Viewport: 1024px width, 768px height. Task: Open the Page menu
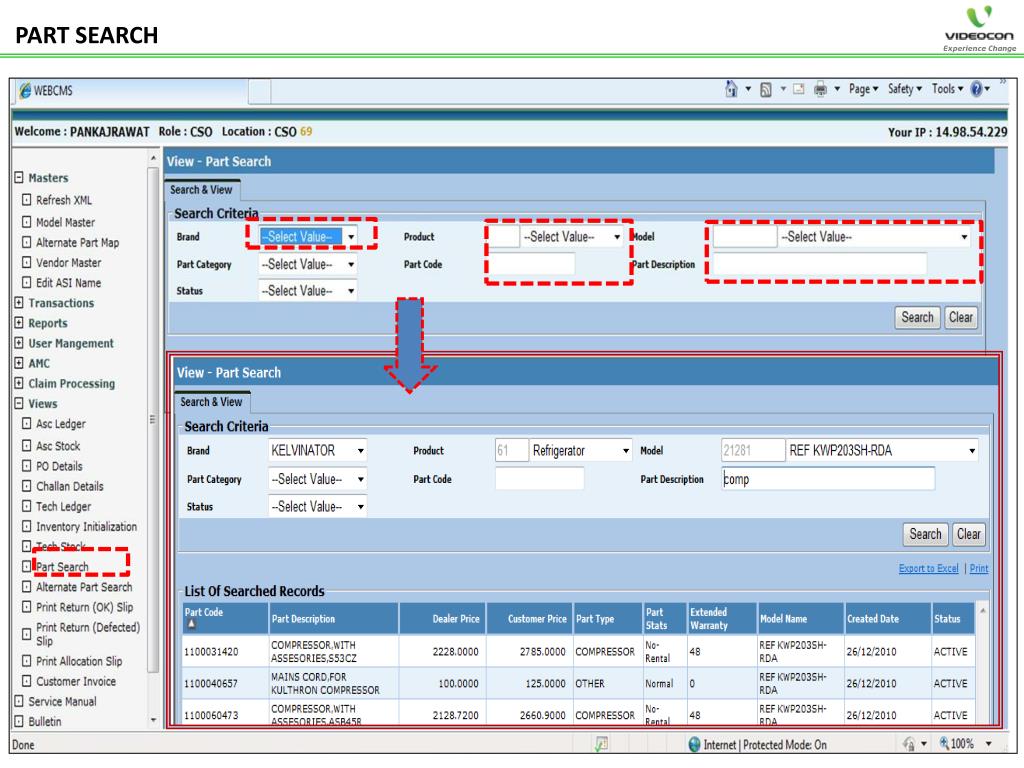(x=863, y=89)
